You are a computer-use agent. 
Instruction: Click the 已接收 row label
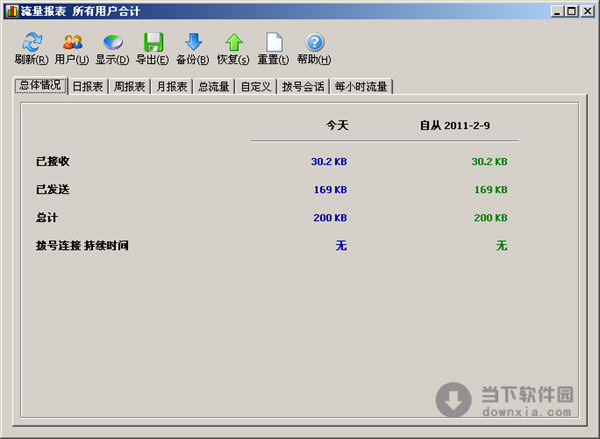click(x=52, y=161)
